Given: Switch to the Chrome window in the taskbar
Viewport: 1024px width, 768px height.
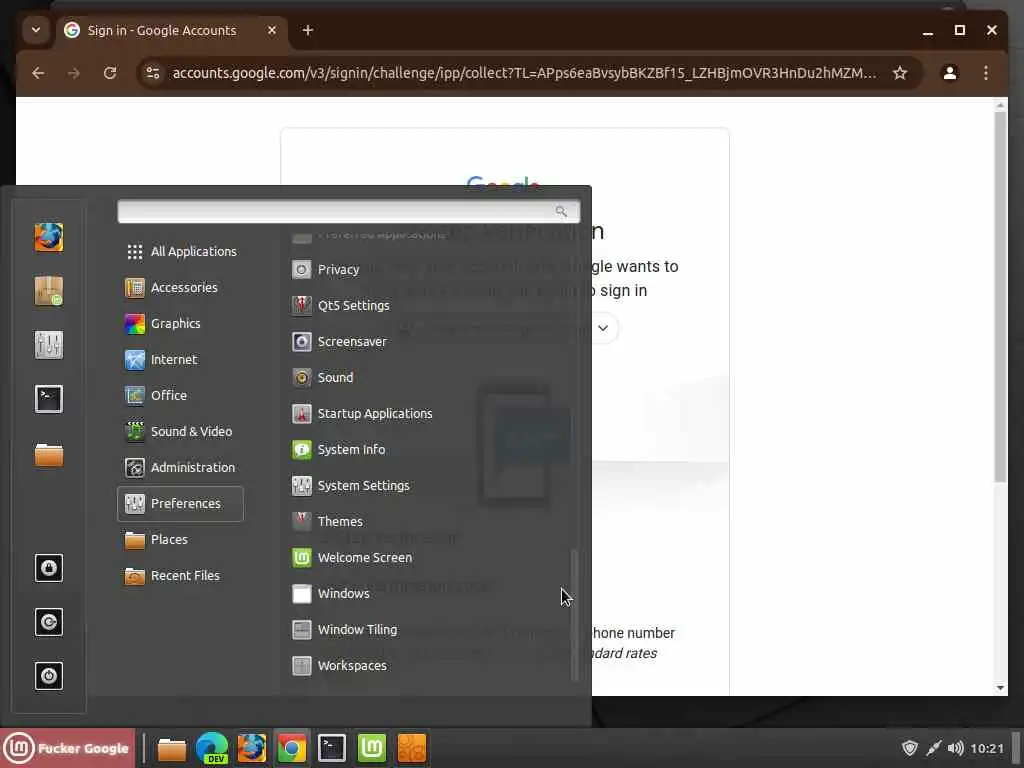Looking at the screenshot, I should pyautogui.click(x=292, y=748).
